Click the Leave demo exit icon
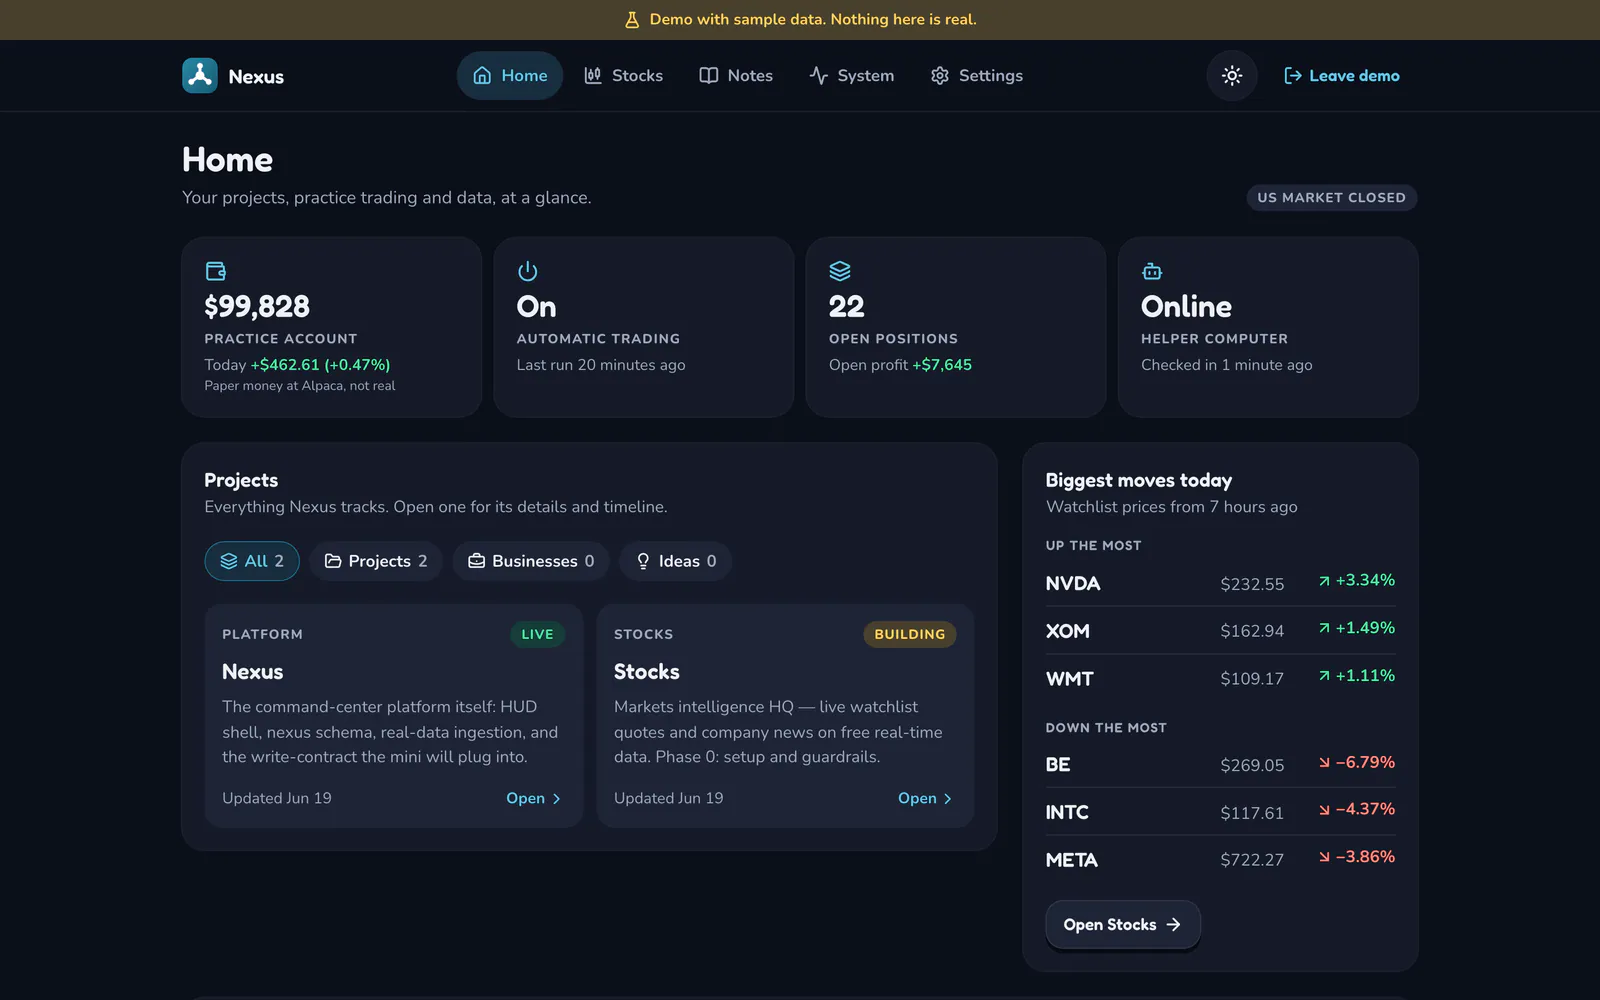This screenshot has height=1000, width=1600. (x=1293, y=76)
